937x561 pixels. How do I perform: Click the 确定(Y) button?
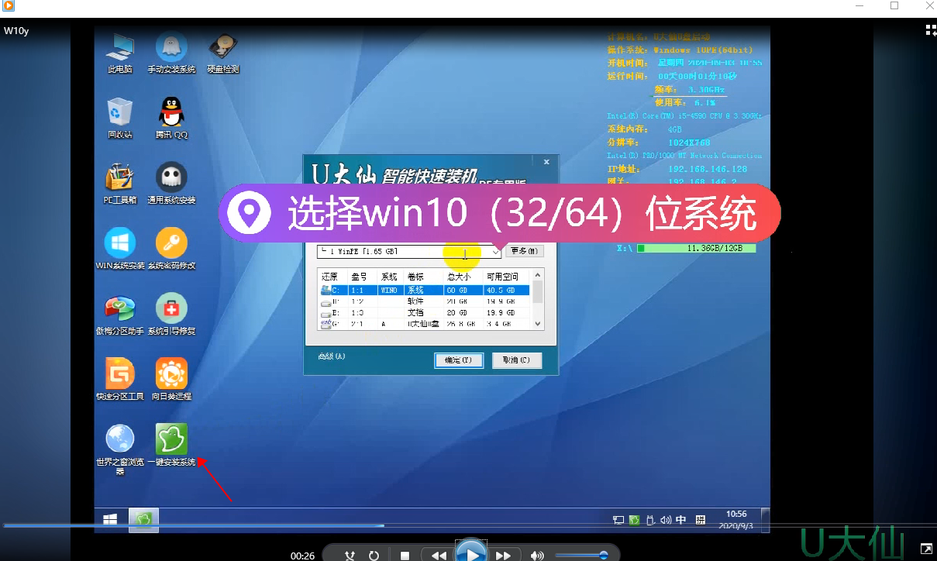point(458,360)
